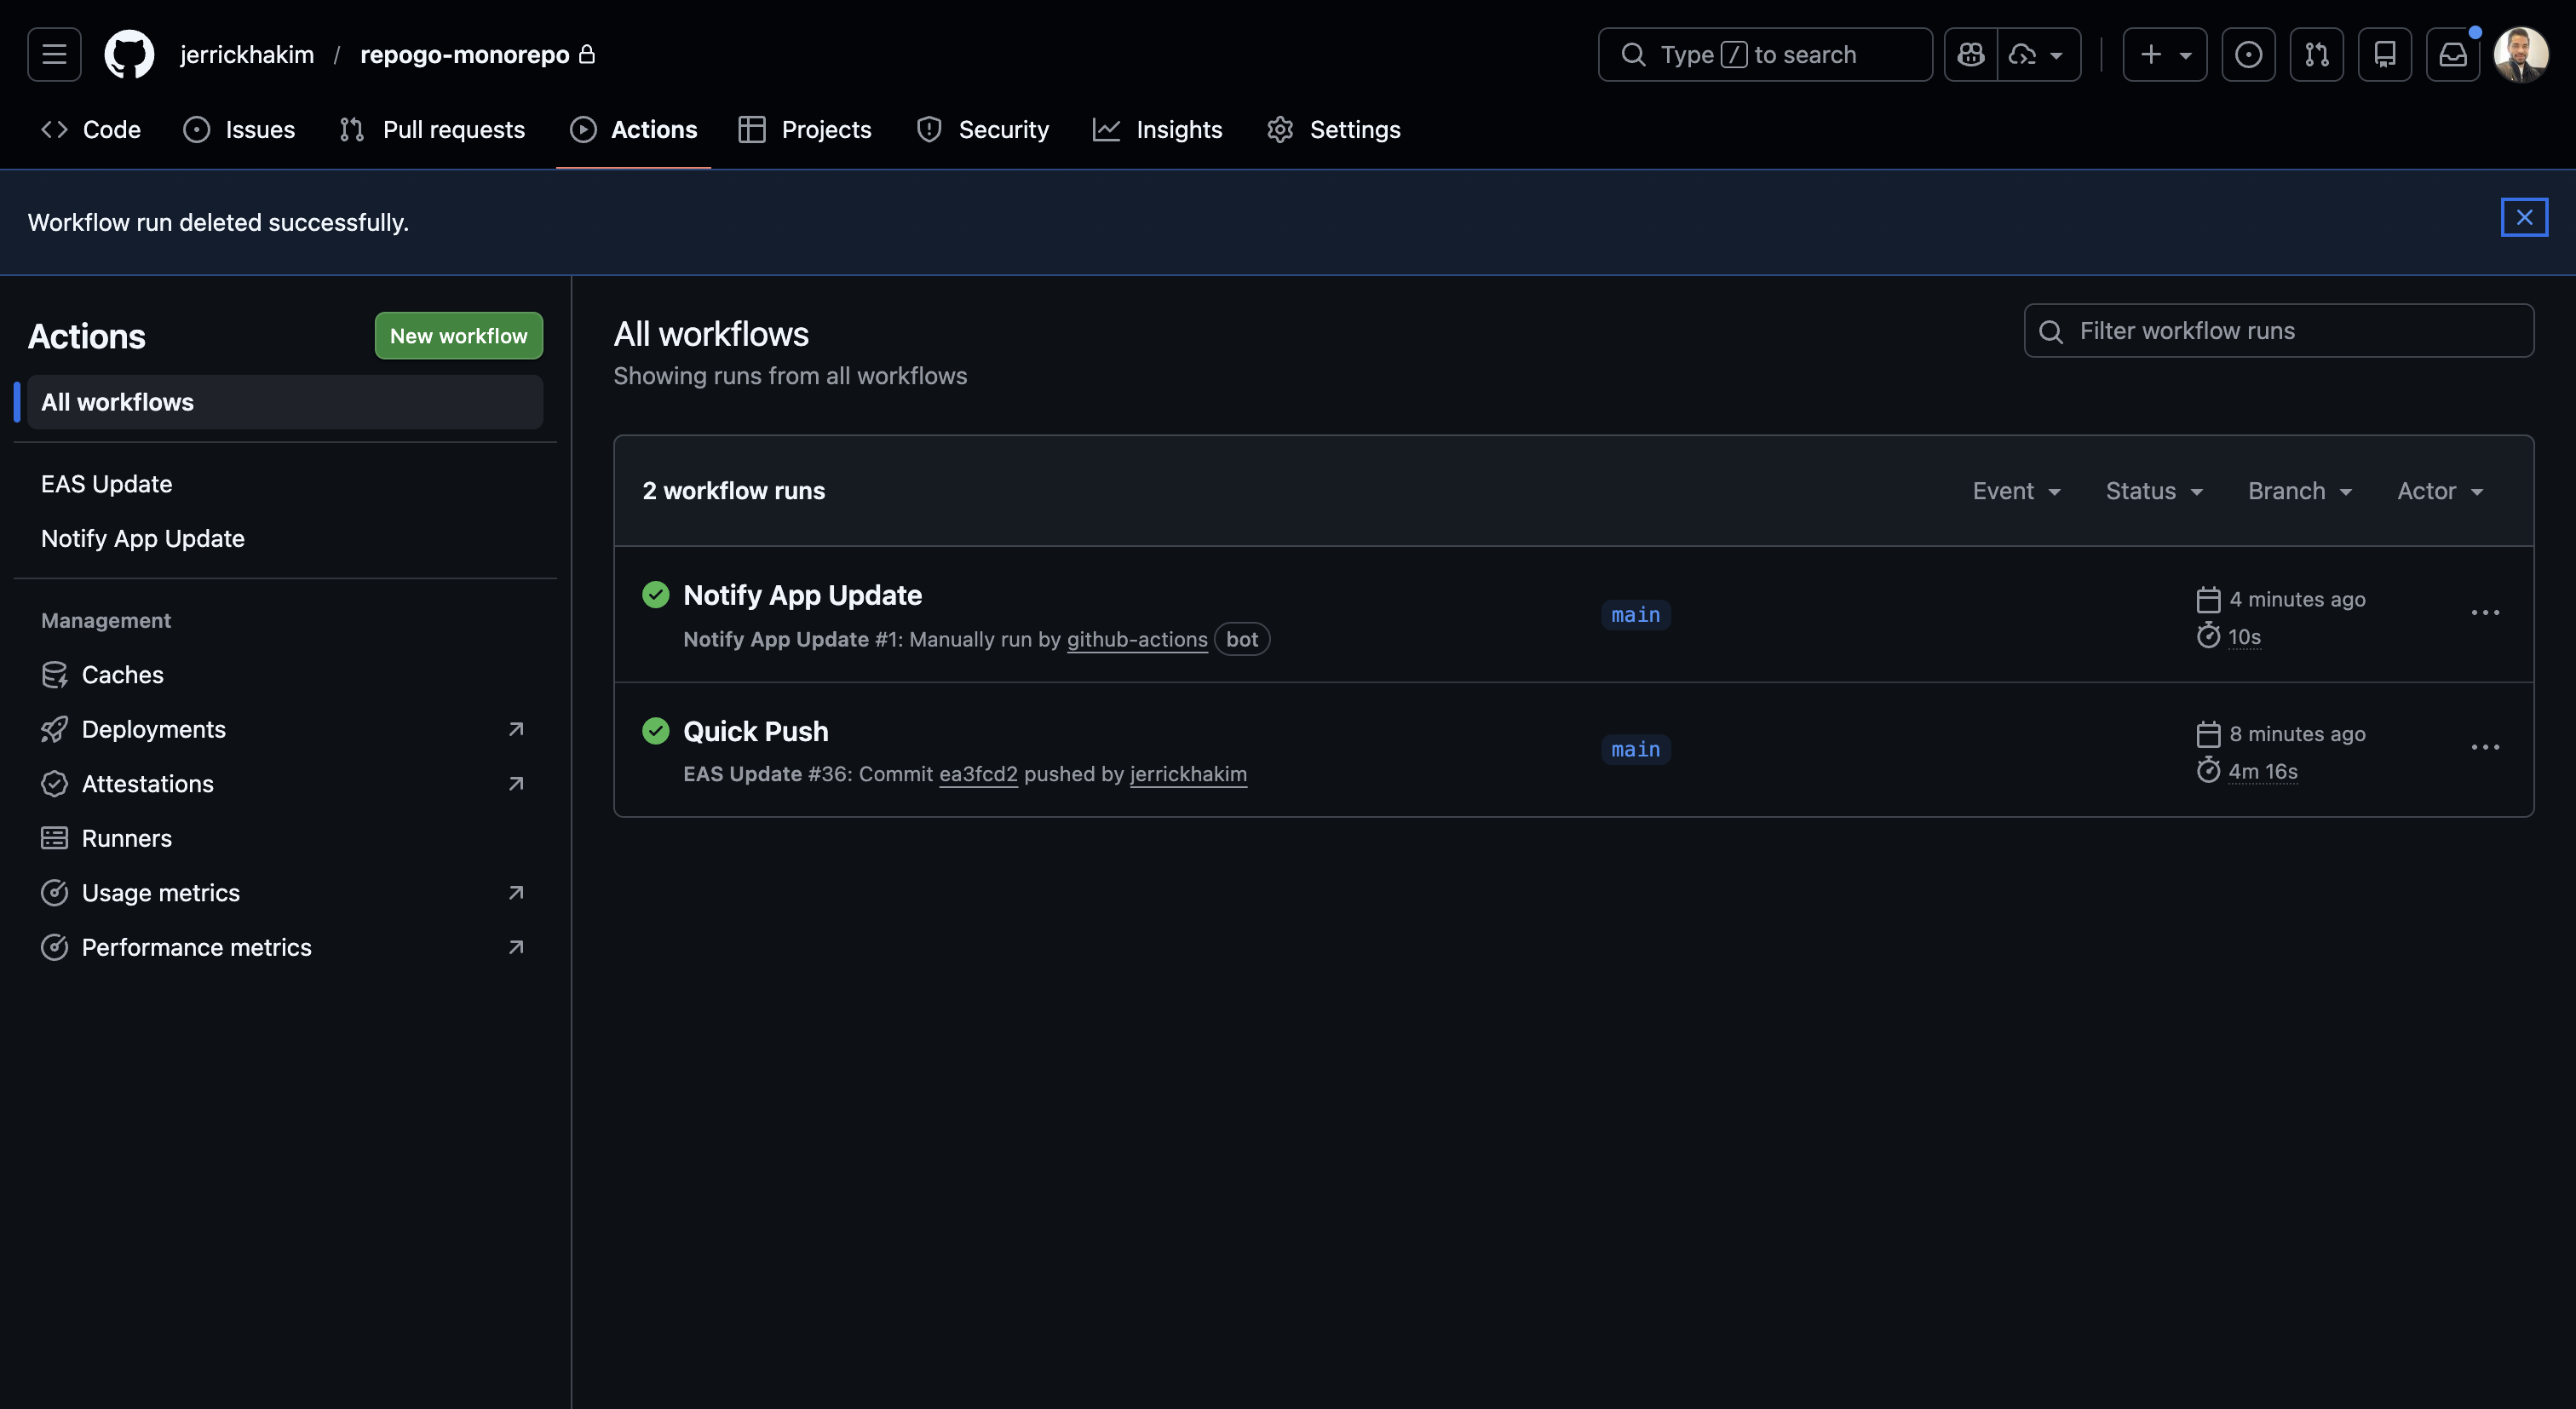Screen dimensions: 2576x1409
Task: Click the New workflow button
Action: point(458,336)
